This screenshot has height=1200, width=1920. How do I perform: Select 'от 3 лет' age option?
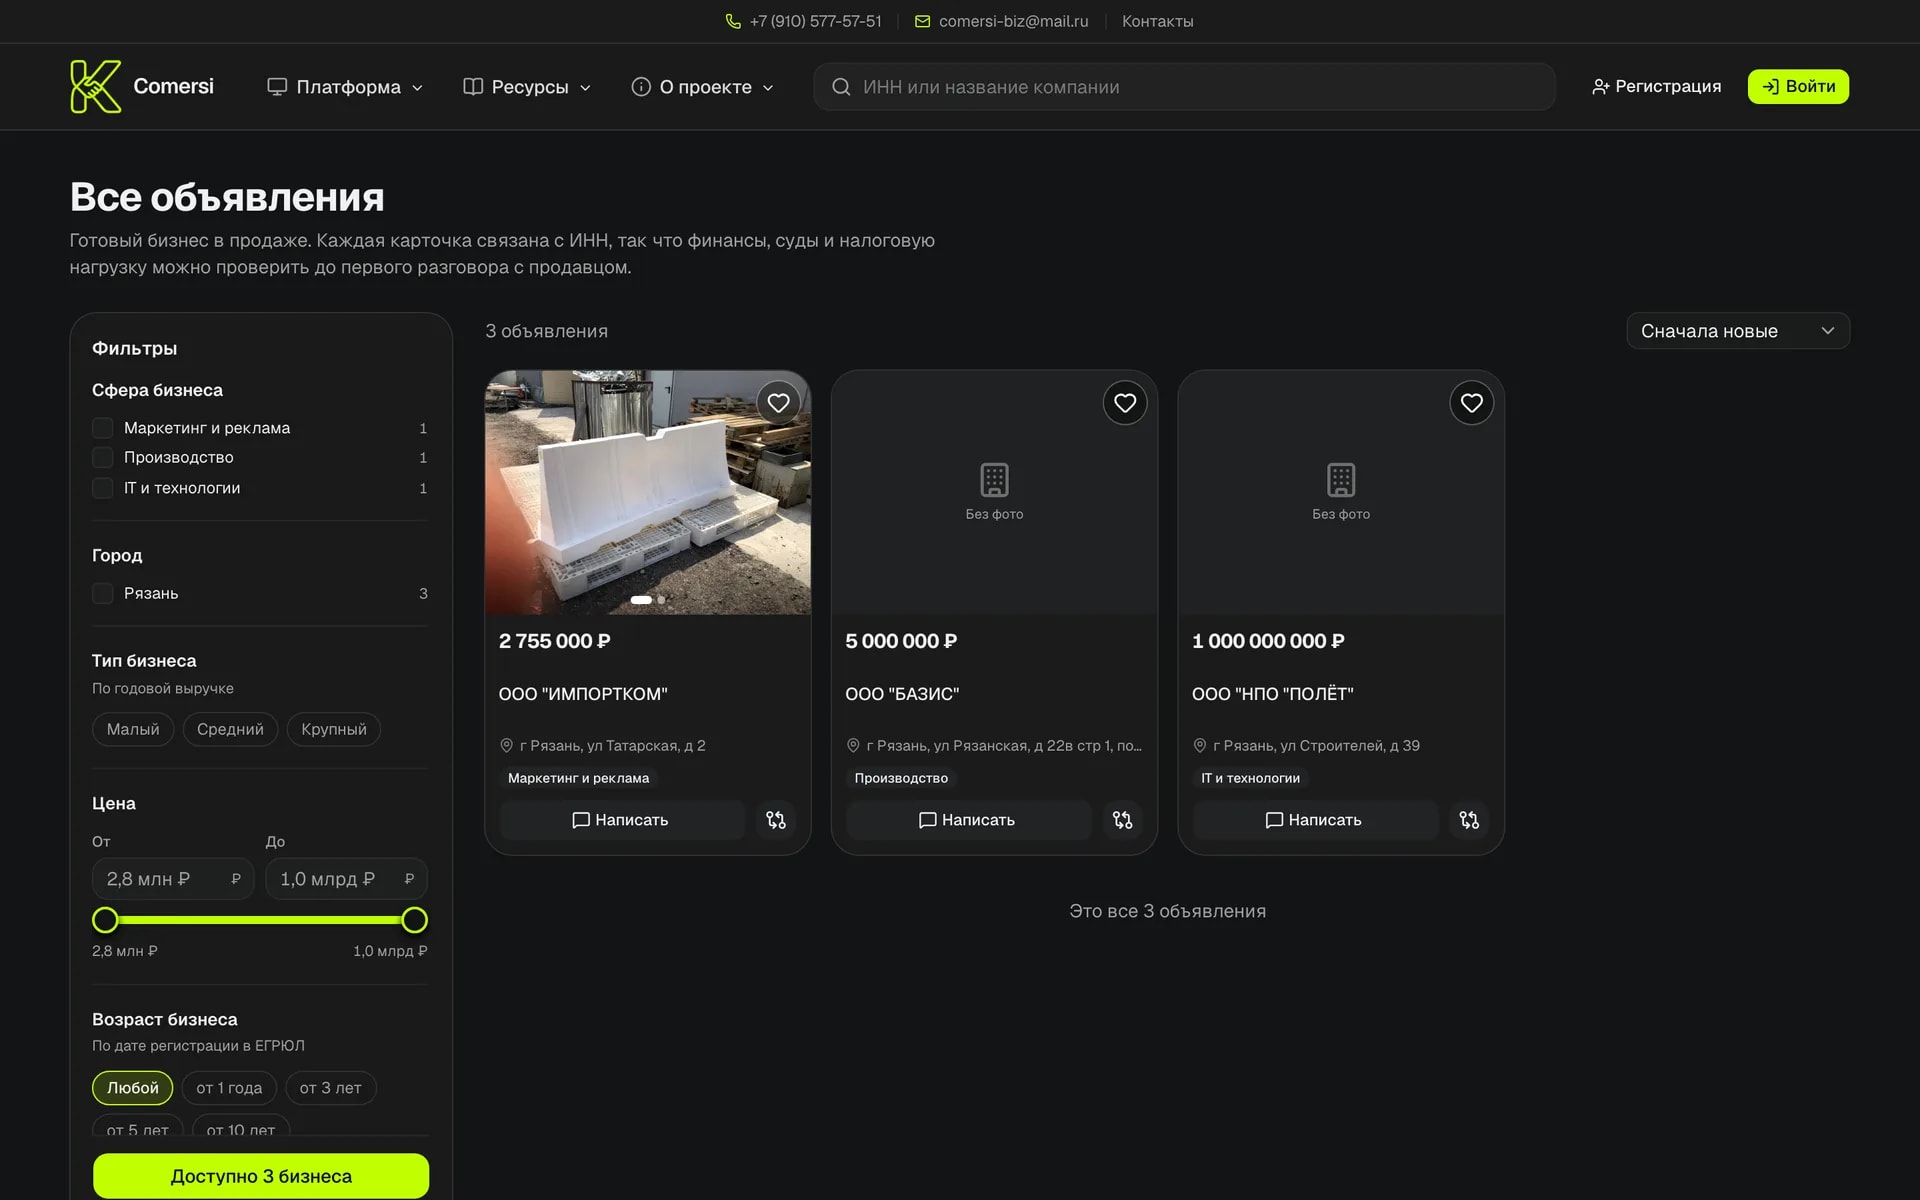click(x=330, y=1088)
